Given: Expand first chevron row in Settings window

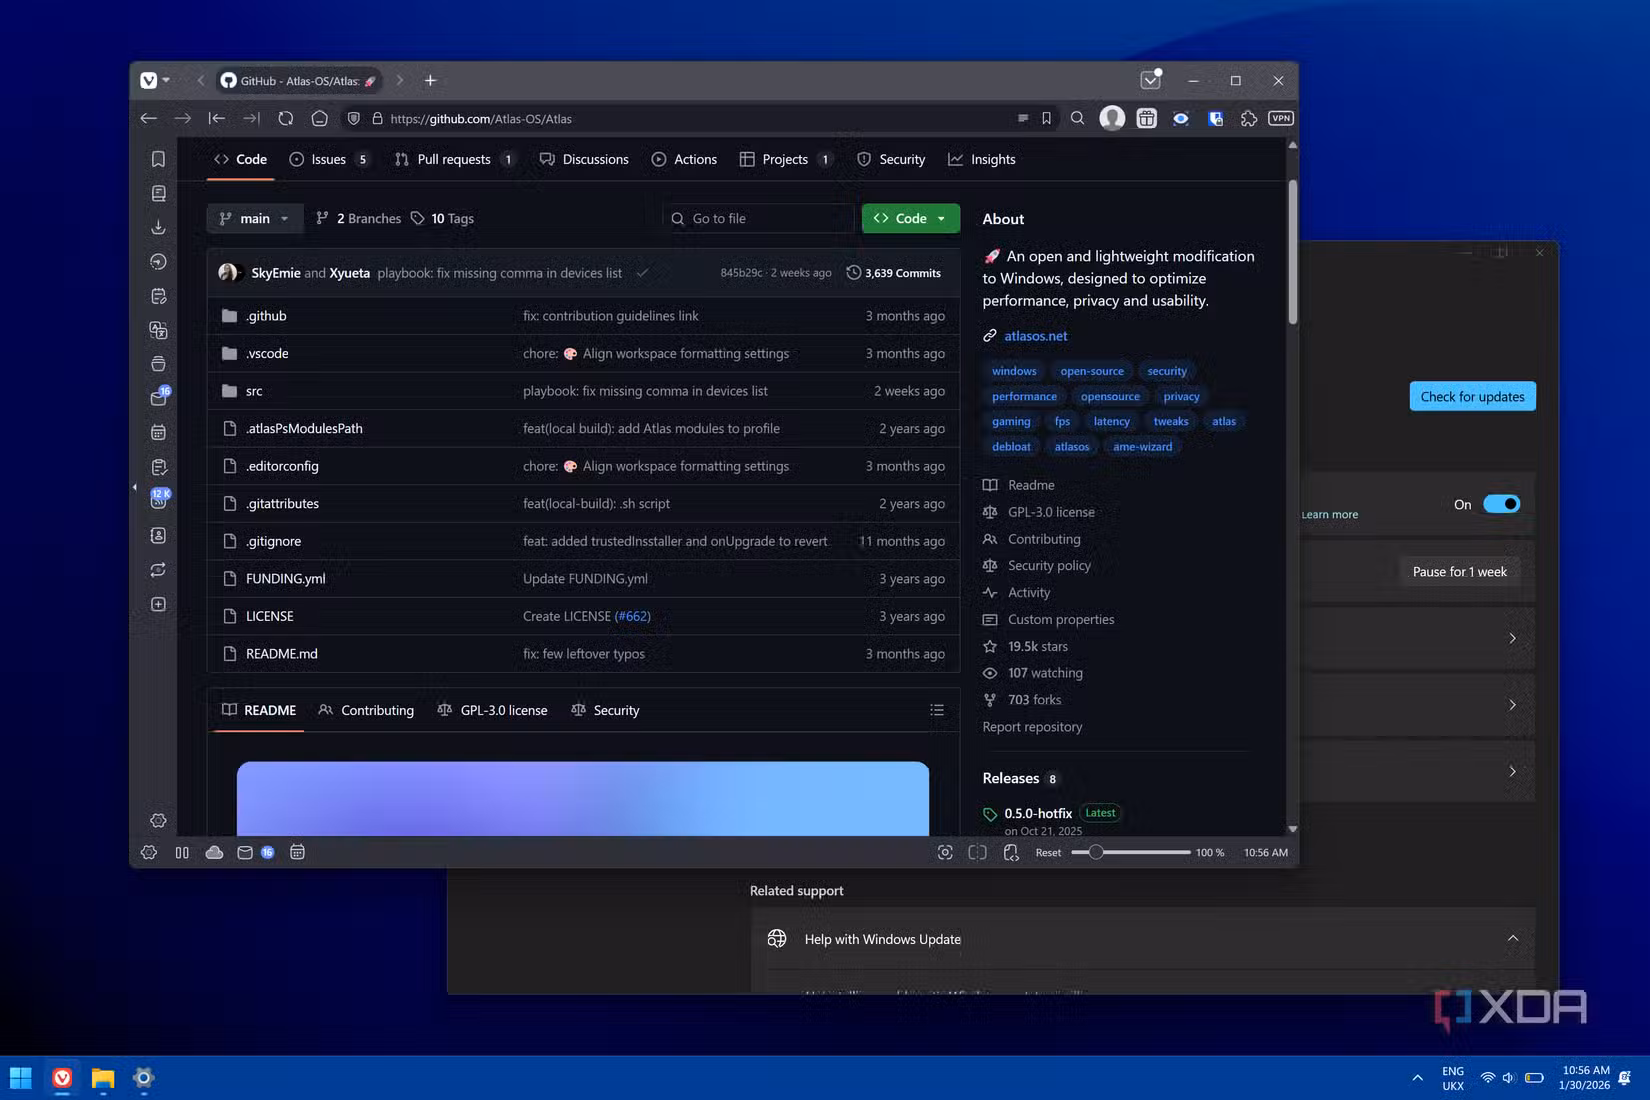Looking at the screenshot, I should tap(1512, 638).
